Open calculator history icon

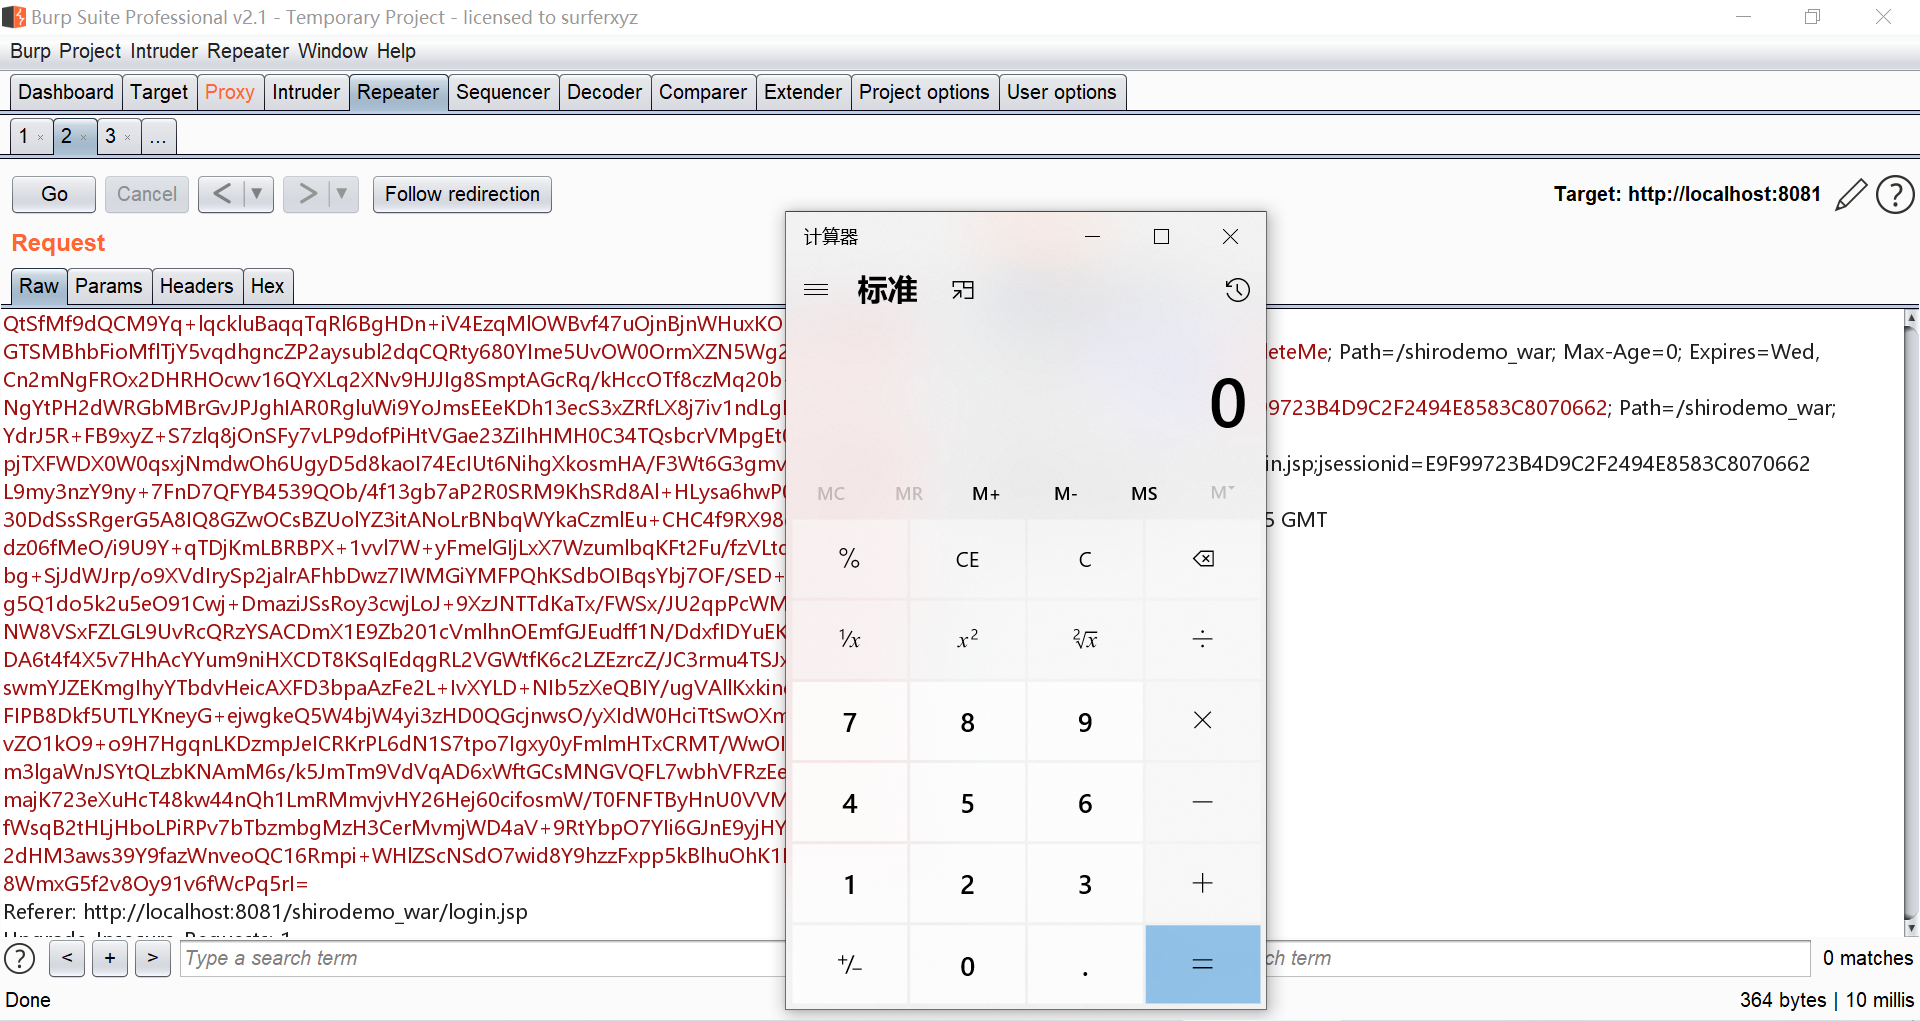(x=1237, y=290)
